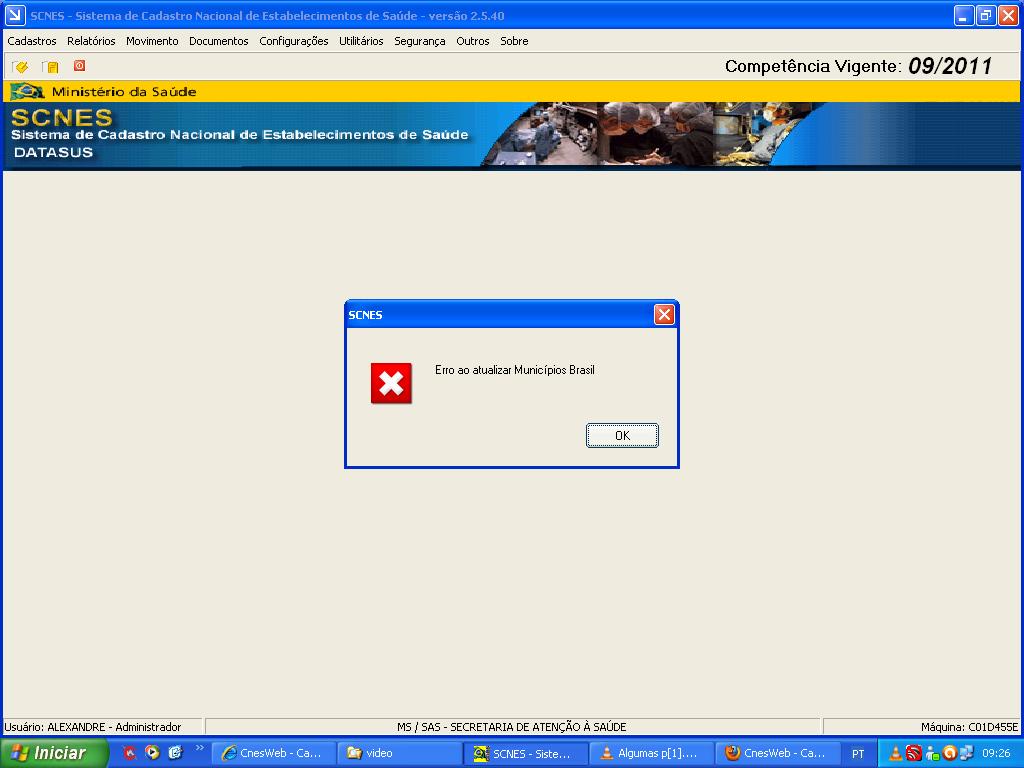This screenshot has height=768, width=1024.
Task: Click the Iniciar start button
Action: (x=54, y=753)
